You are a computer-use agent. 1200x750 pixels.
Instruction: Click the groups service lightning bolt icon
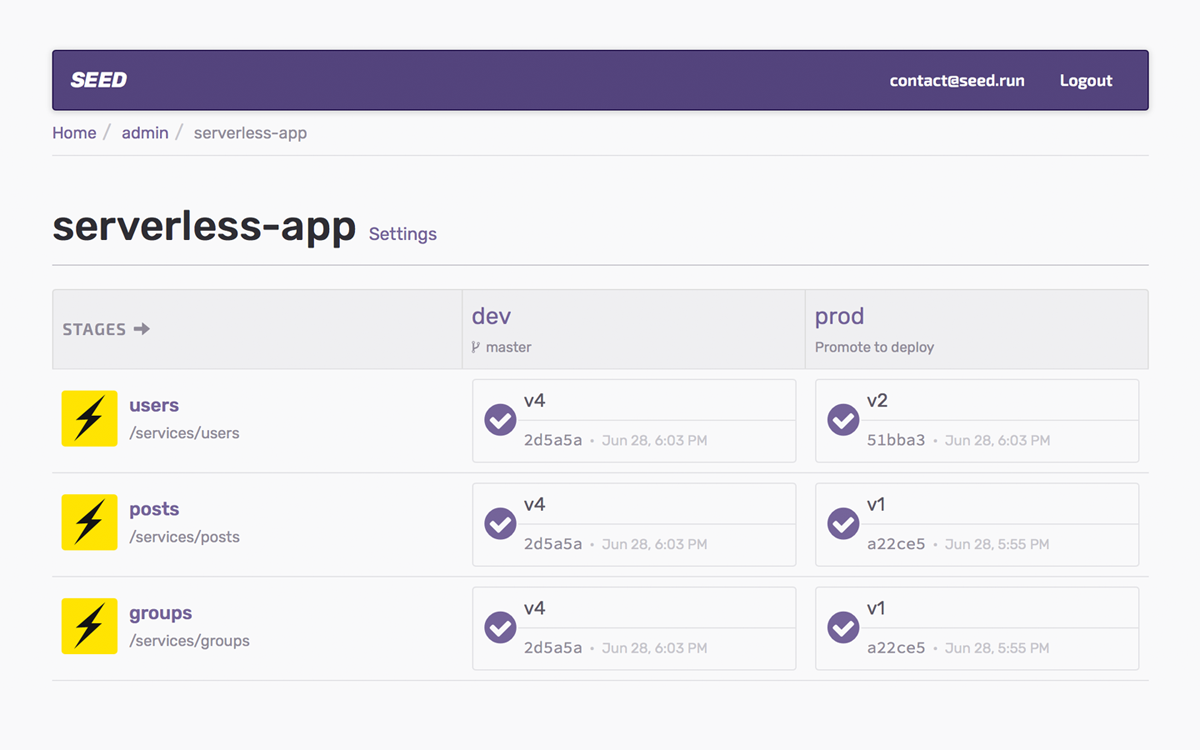tap(89, 626)
